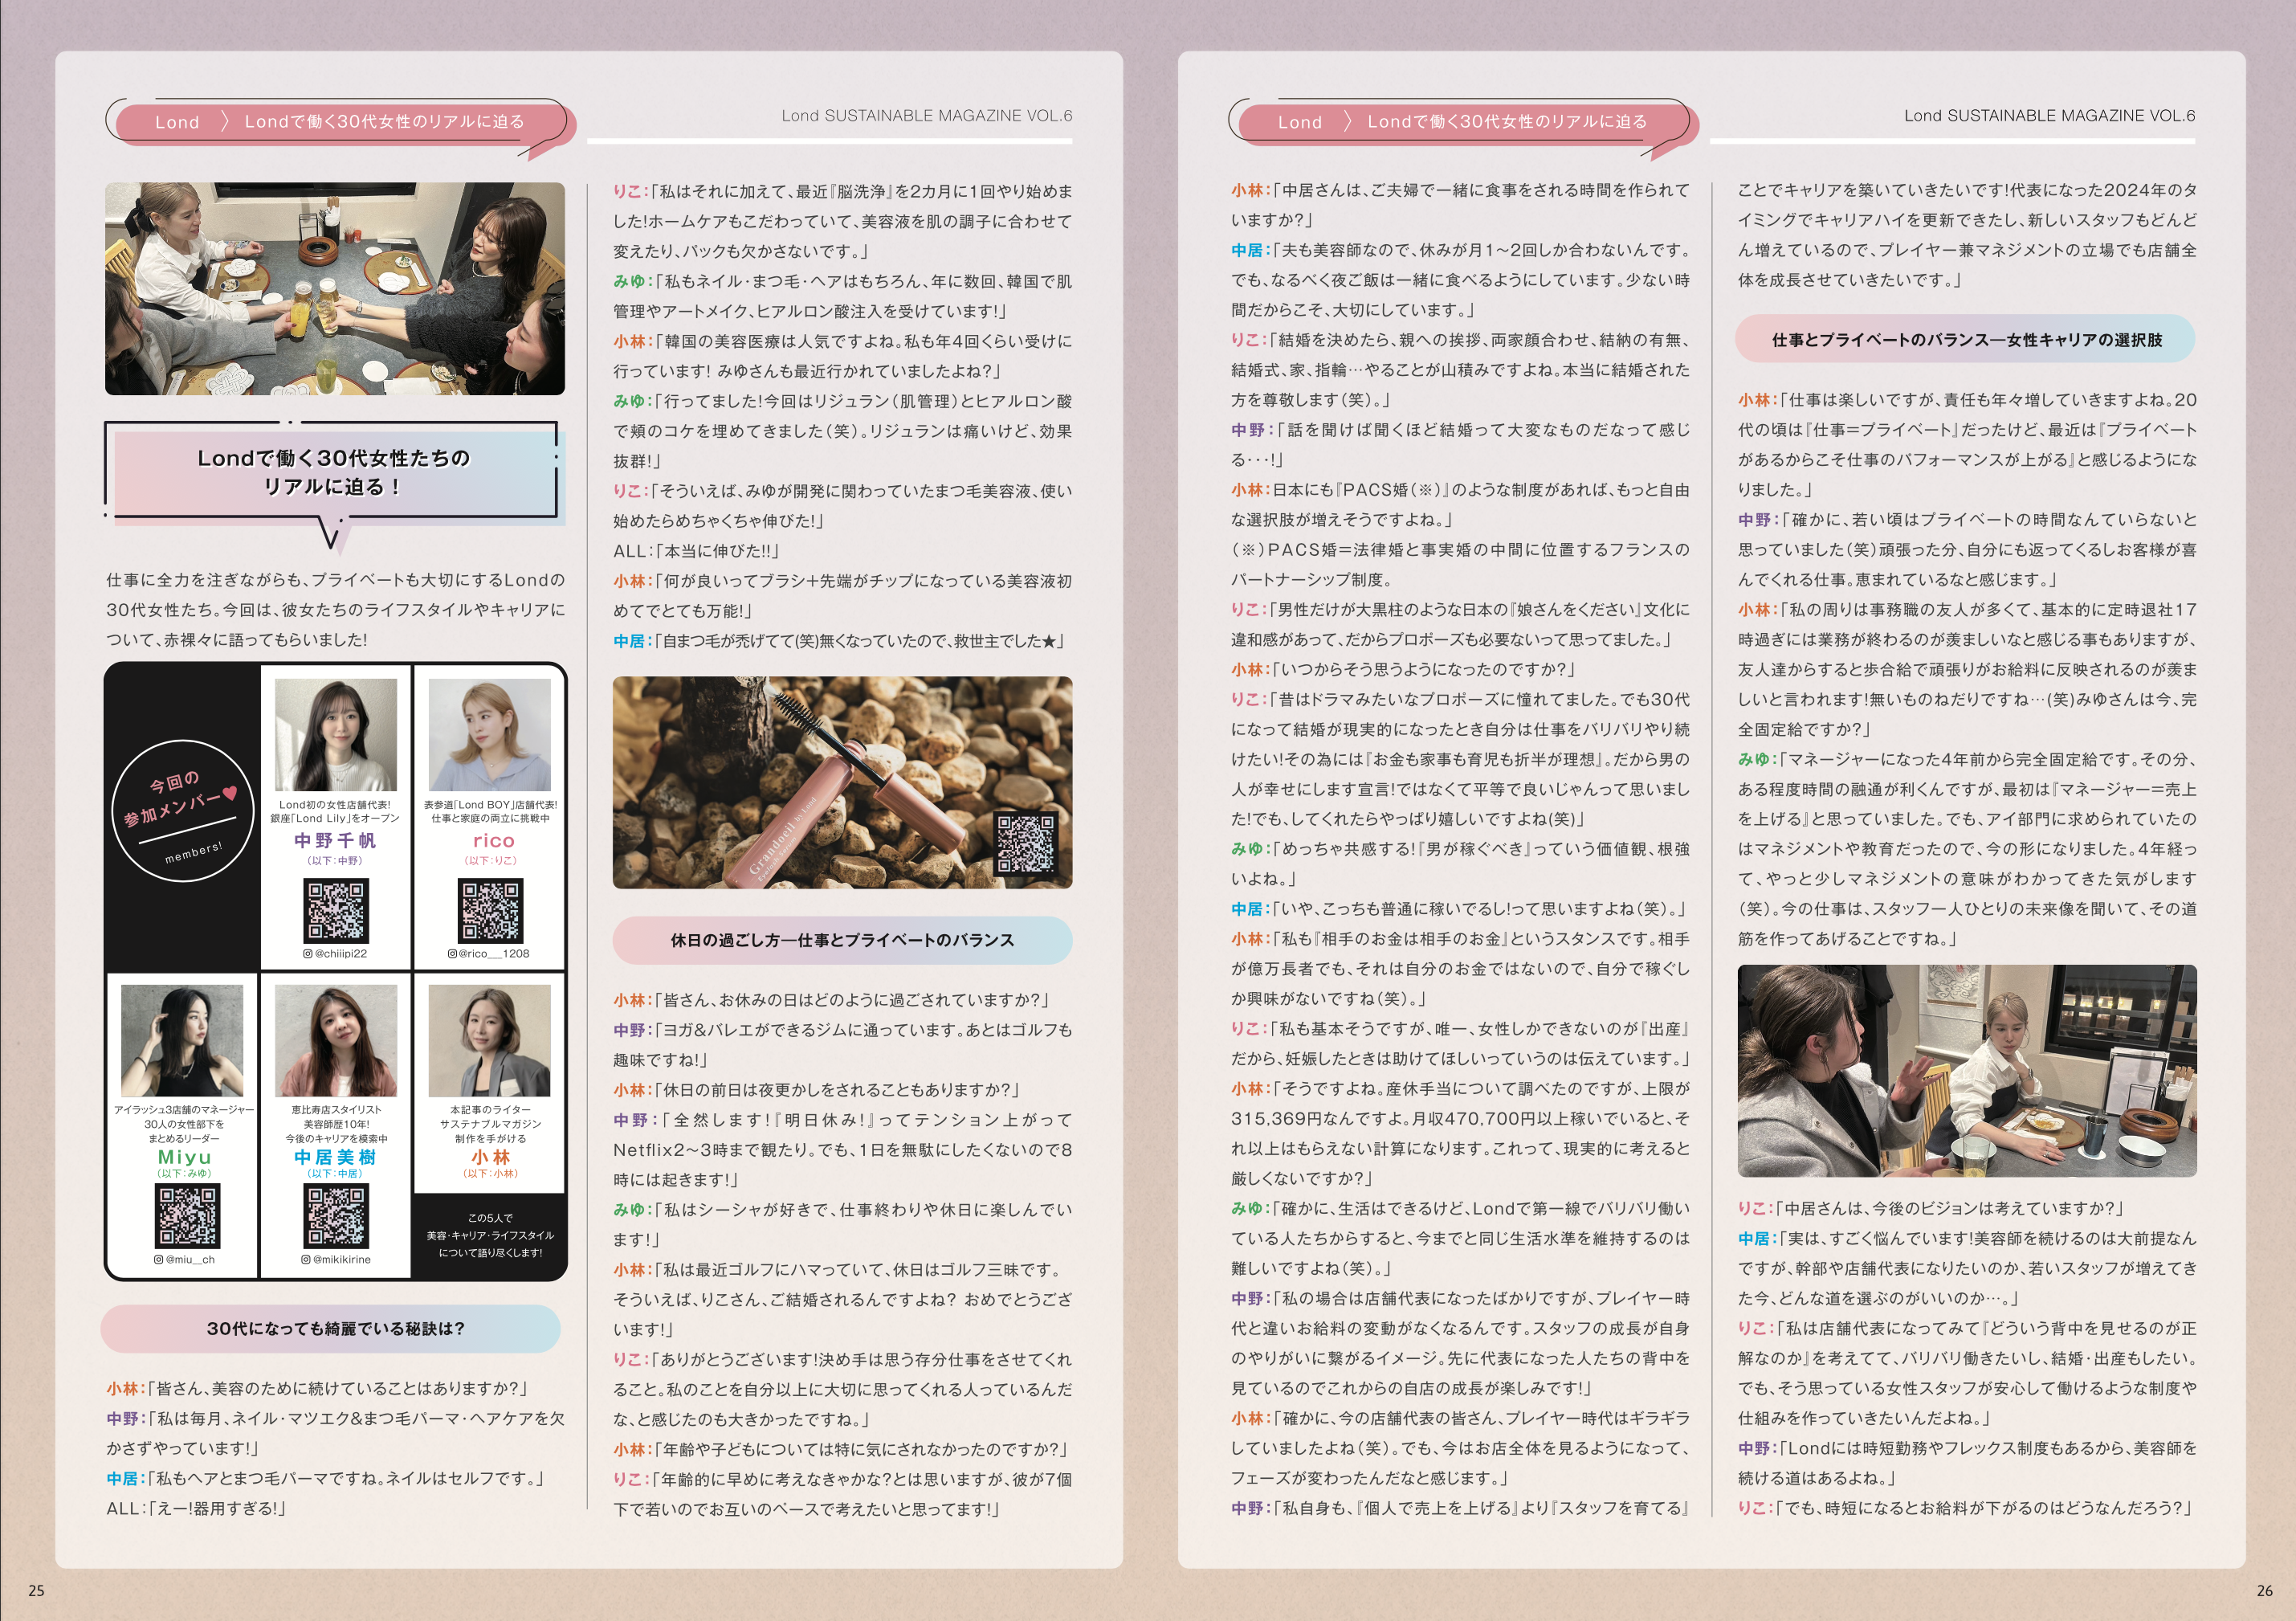Click the 休日の過ごし方—仕事とプライベートのバランス heading

842,940
